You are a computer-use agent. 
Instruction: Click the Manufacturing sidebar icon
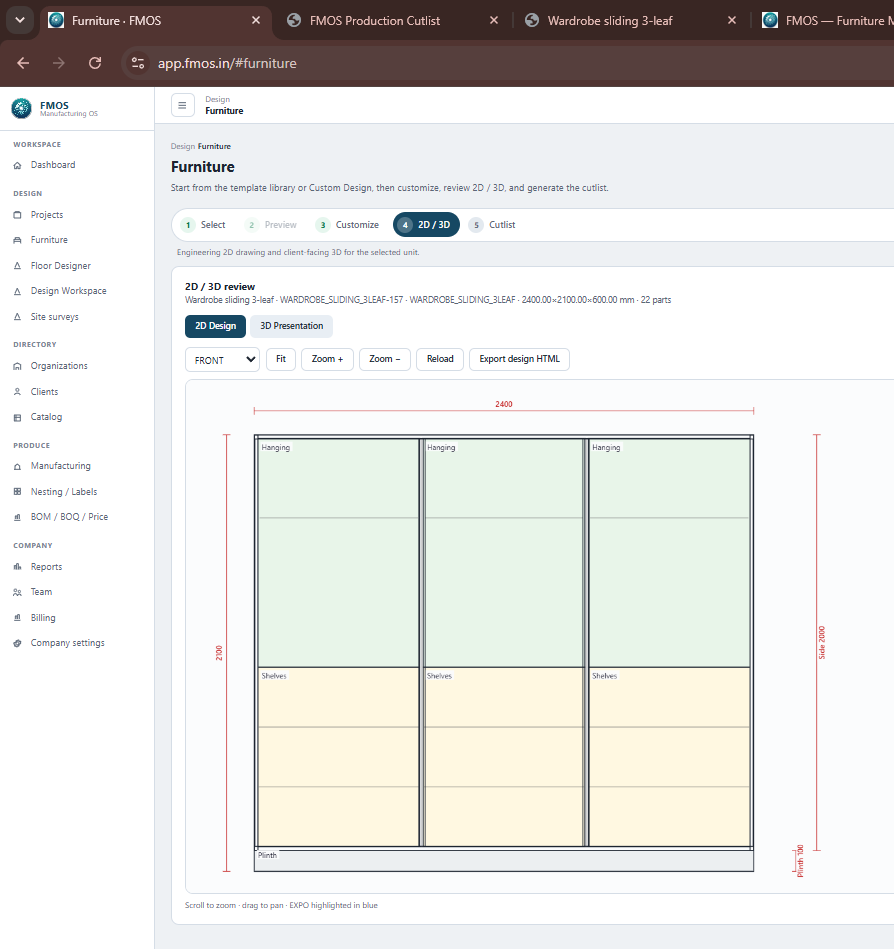pos(18,467)
